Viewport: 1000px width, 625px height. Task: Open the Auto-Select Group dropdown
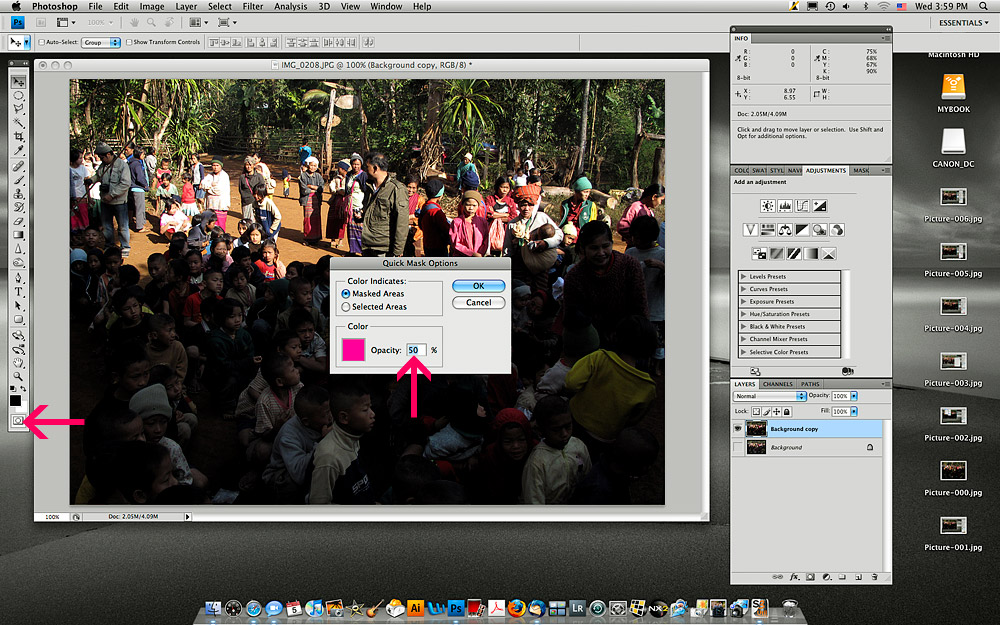101,42
